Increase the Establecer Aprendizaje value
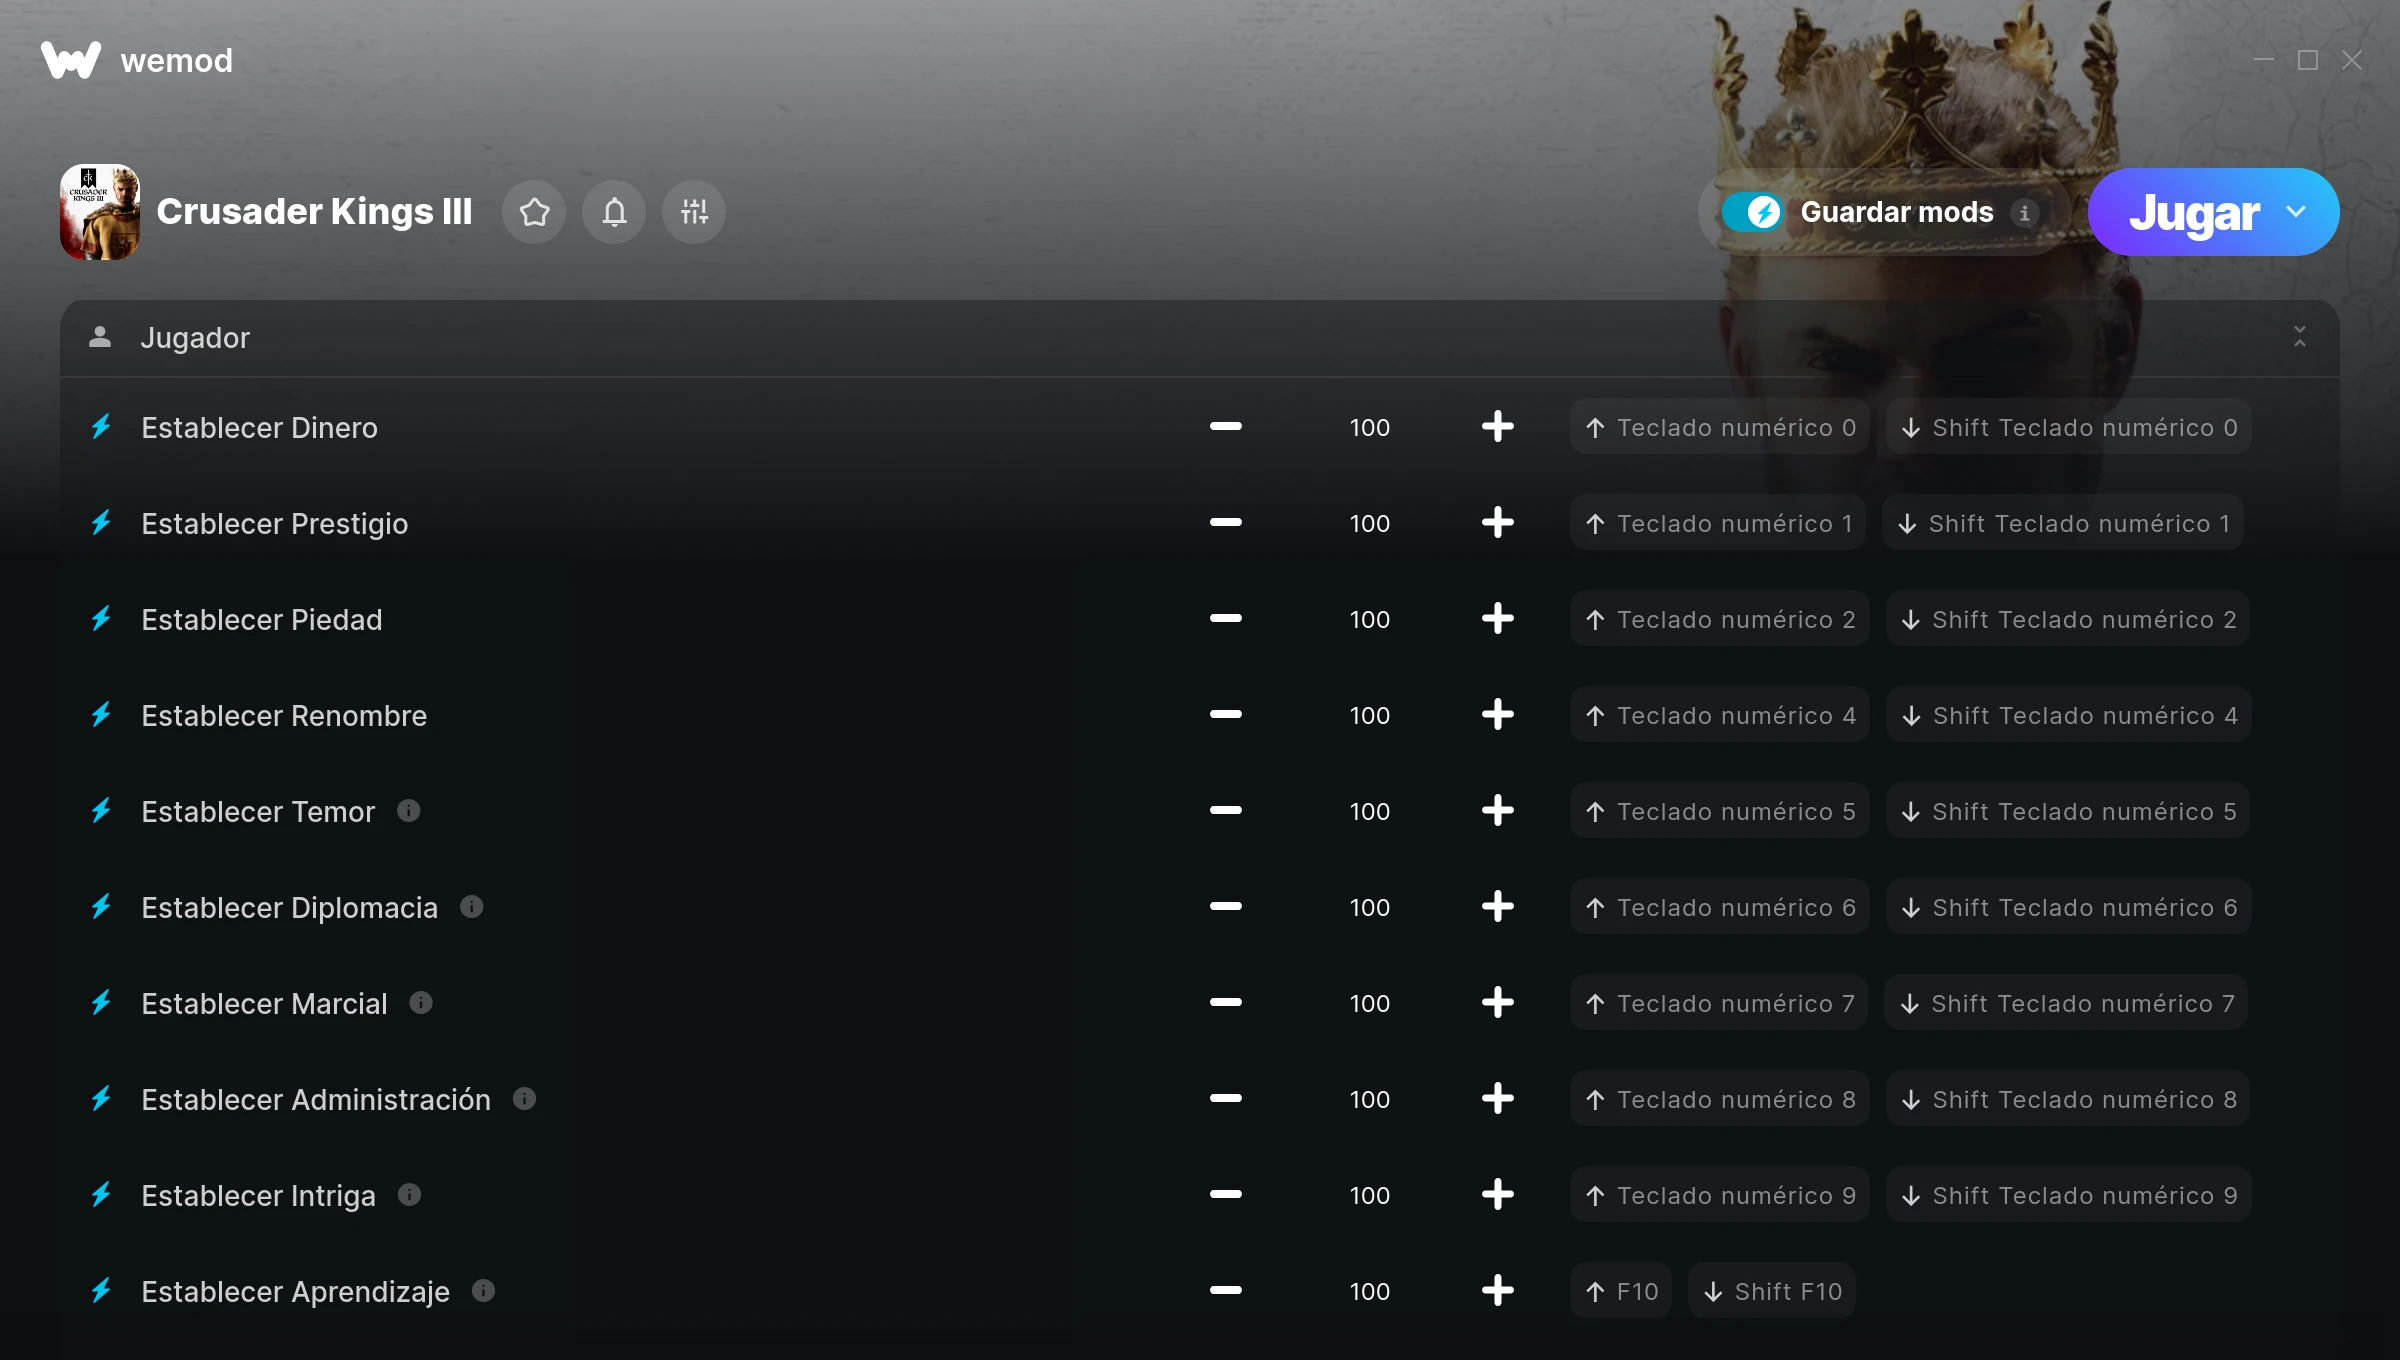The height and width of the screenshot is (1360, 2400). tap(1497, 1291)
